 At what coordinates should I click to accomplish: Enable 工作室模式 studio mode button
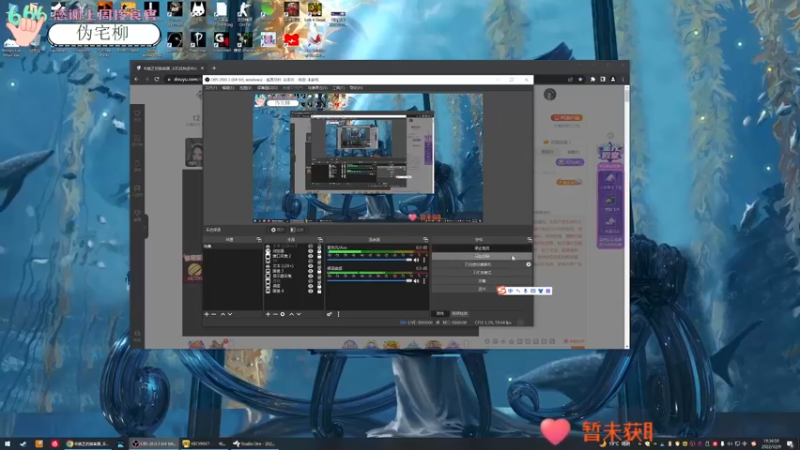tap(482, 272)
